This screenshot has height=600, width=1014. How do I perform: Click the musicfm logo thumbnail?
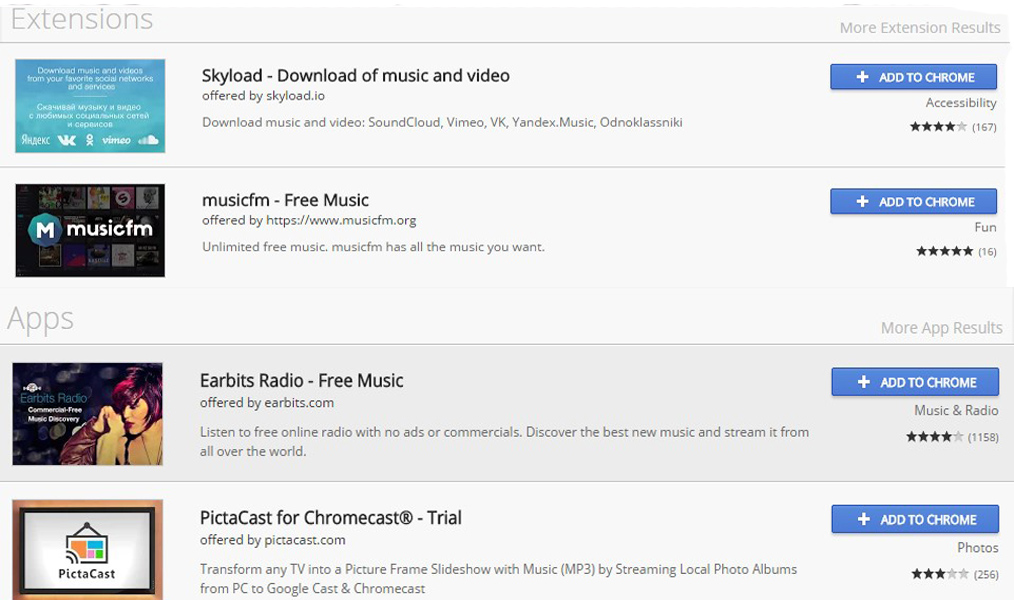click(x=90, y=230)
